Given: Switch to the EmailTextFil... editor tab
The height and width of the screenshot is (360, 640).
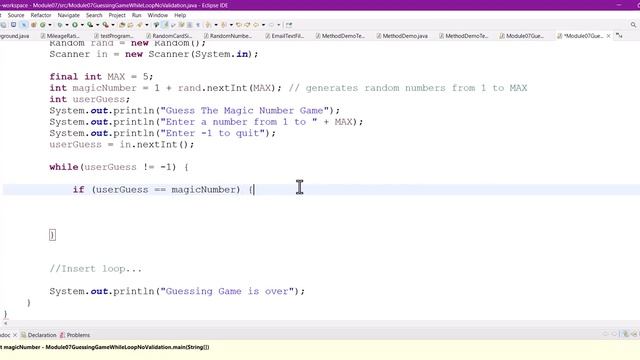Looking at the screenshot, I should tap(284, 36).
